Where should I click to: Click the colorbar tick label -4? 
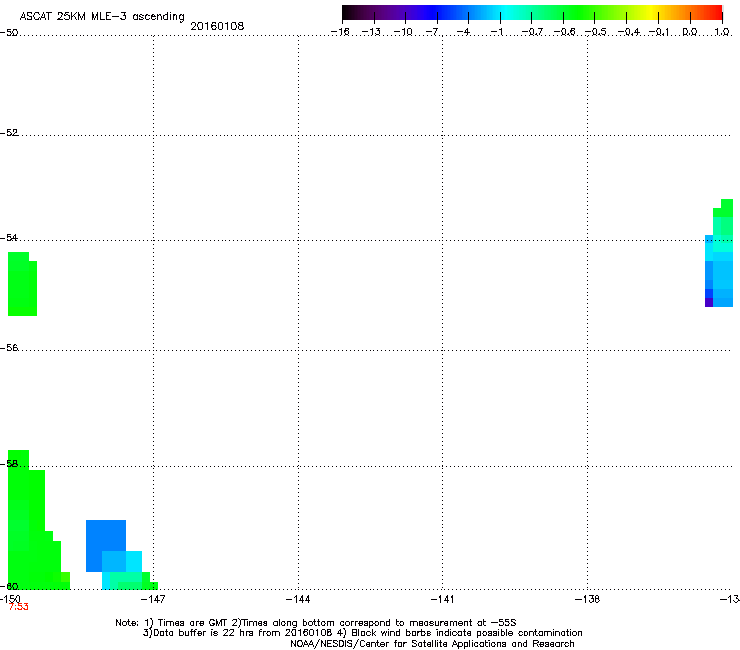click(x=464, y=32)
